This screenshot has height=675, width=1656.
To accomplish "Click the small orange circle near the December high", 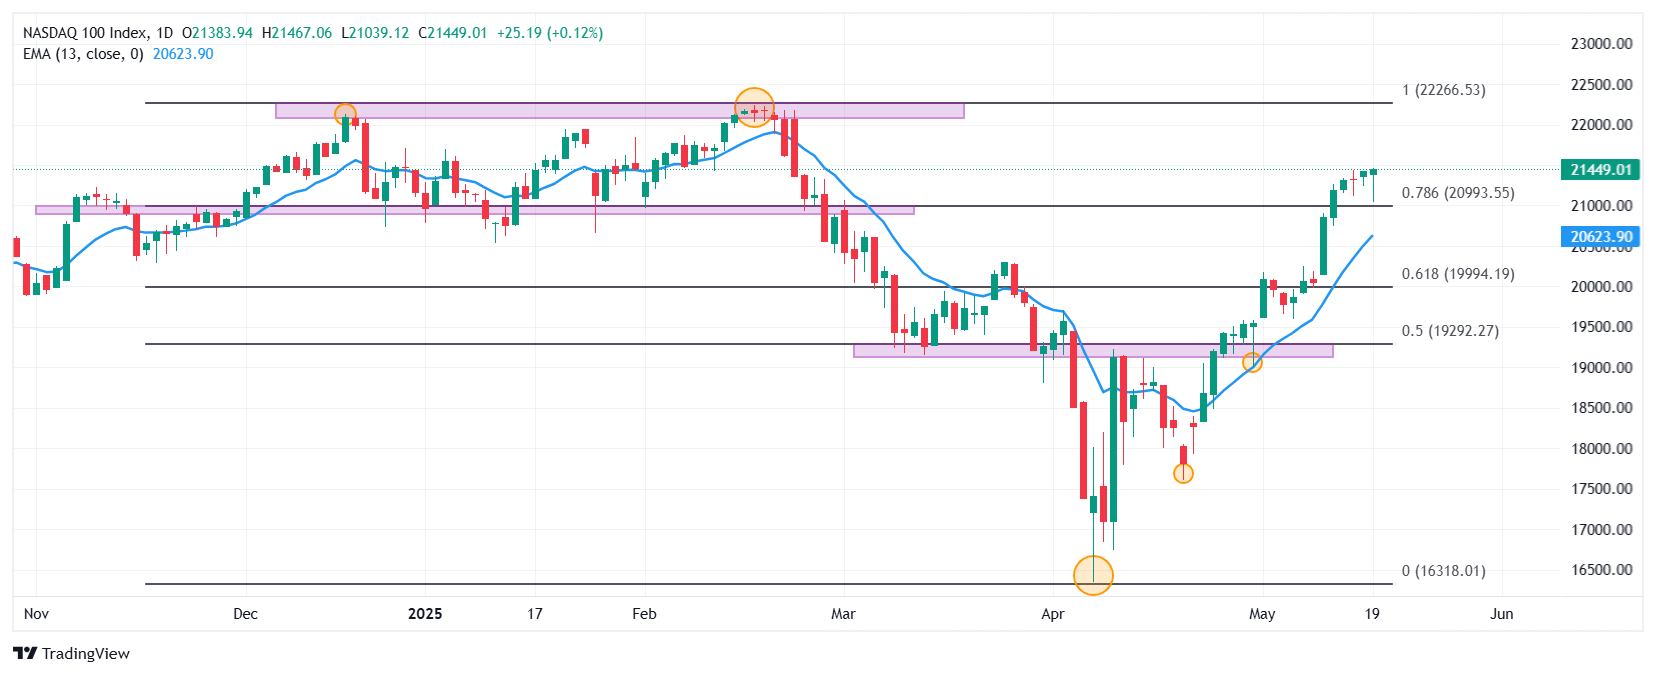I will point(345,114).
